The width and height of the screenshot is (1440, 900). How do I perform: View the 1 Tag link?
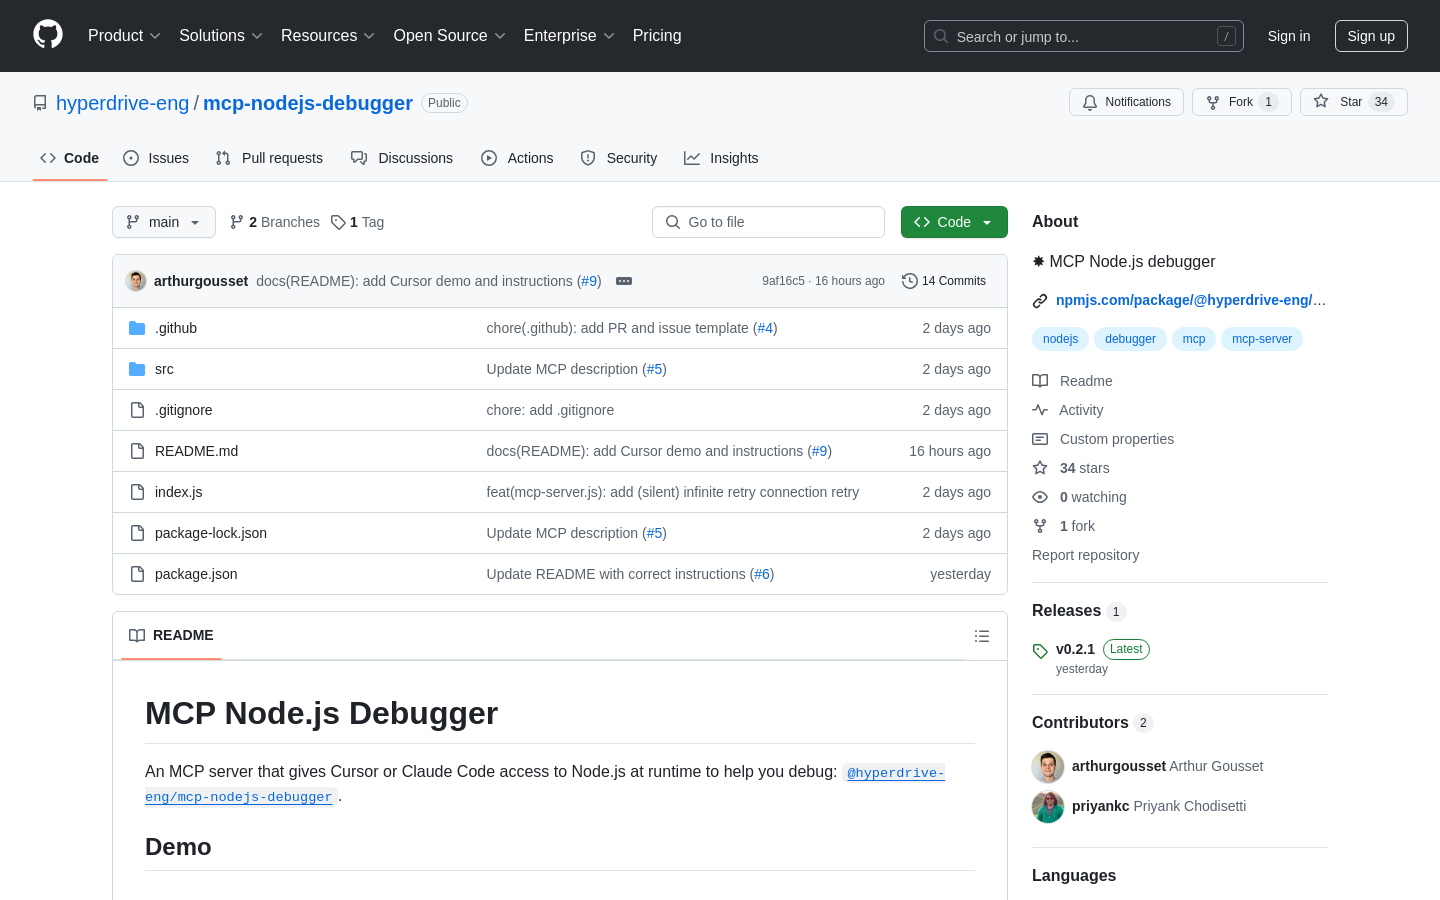pyautogui.click(x=358, y=222)
